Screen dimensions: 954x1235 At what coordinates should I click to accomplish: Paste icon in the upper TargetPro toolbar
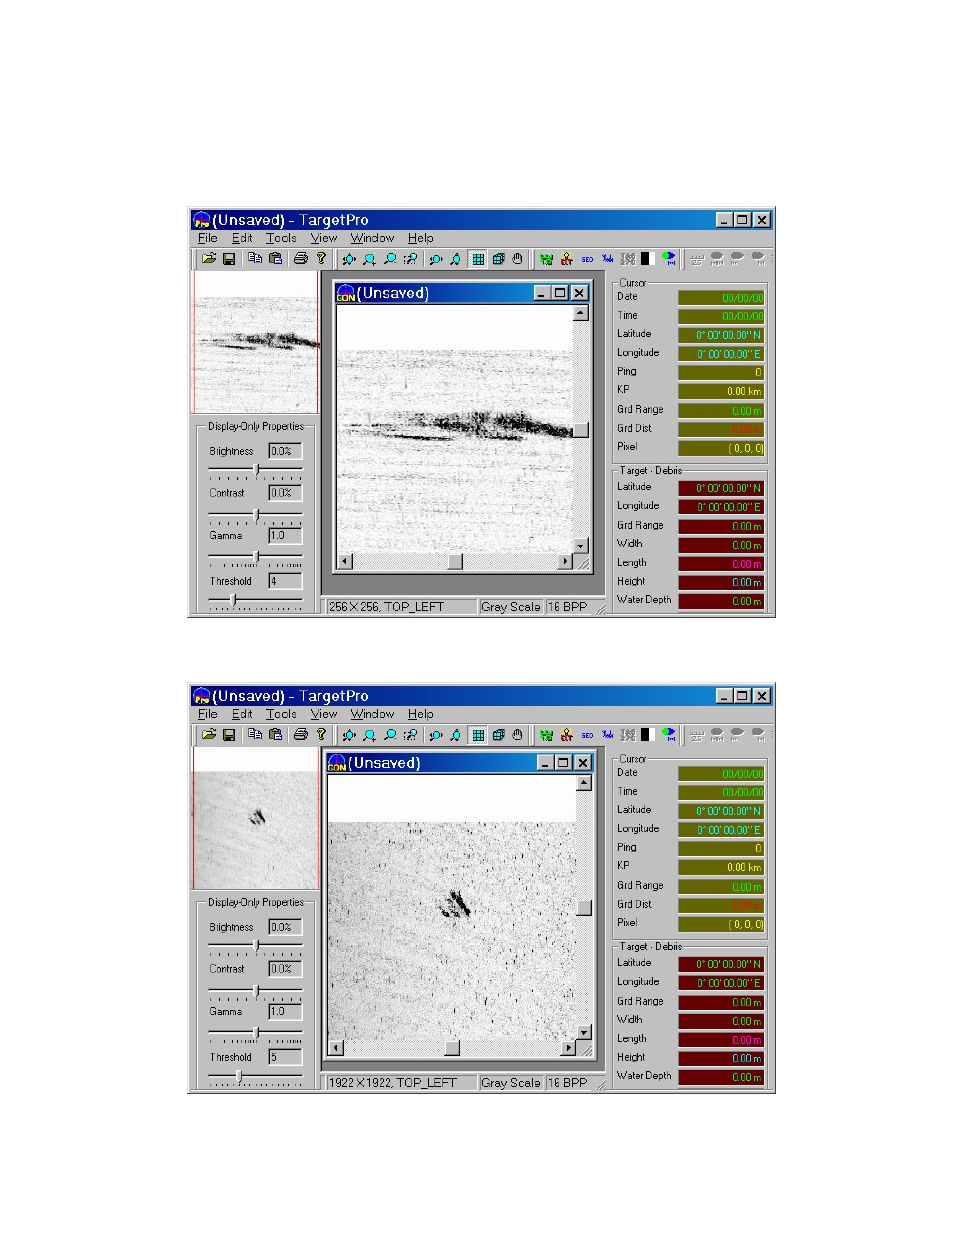click(275, 259)
